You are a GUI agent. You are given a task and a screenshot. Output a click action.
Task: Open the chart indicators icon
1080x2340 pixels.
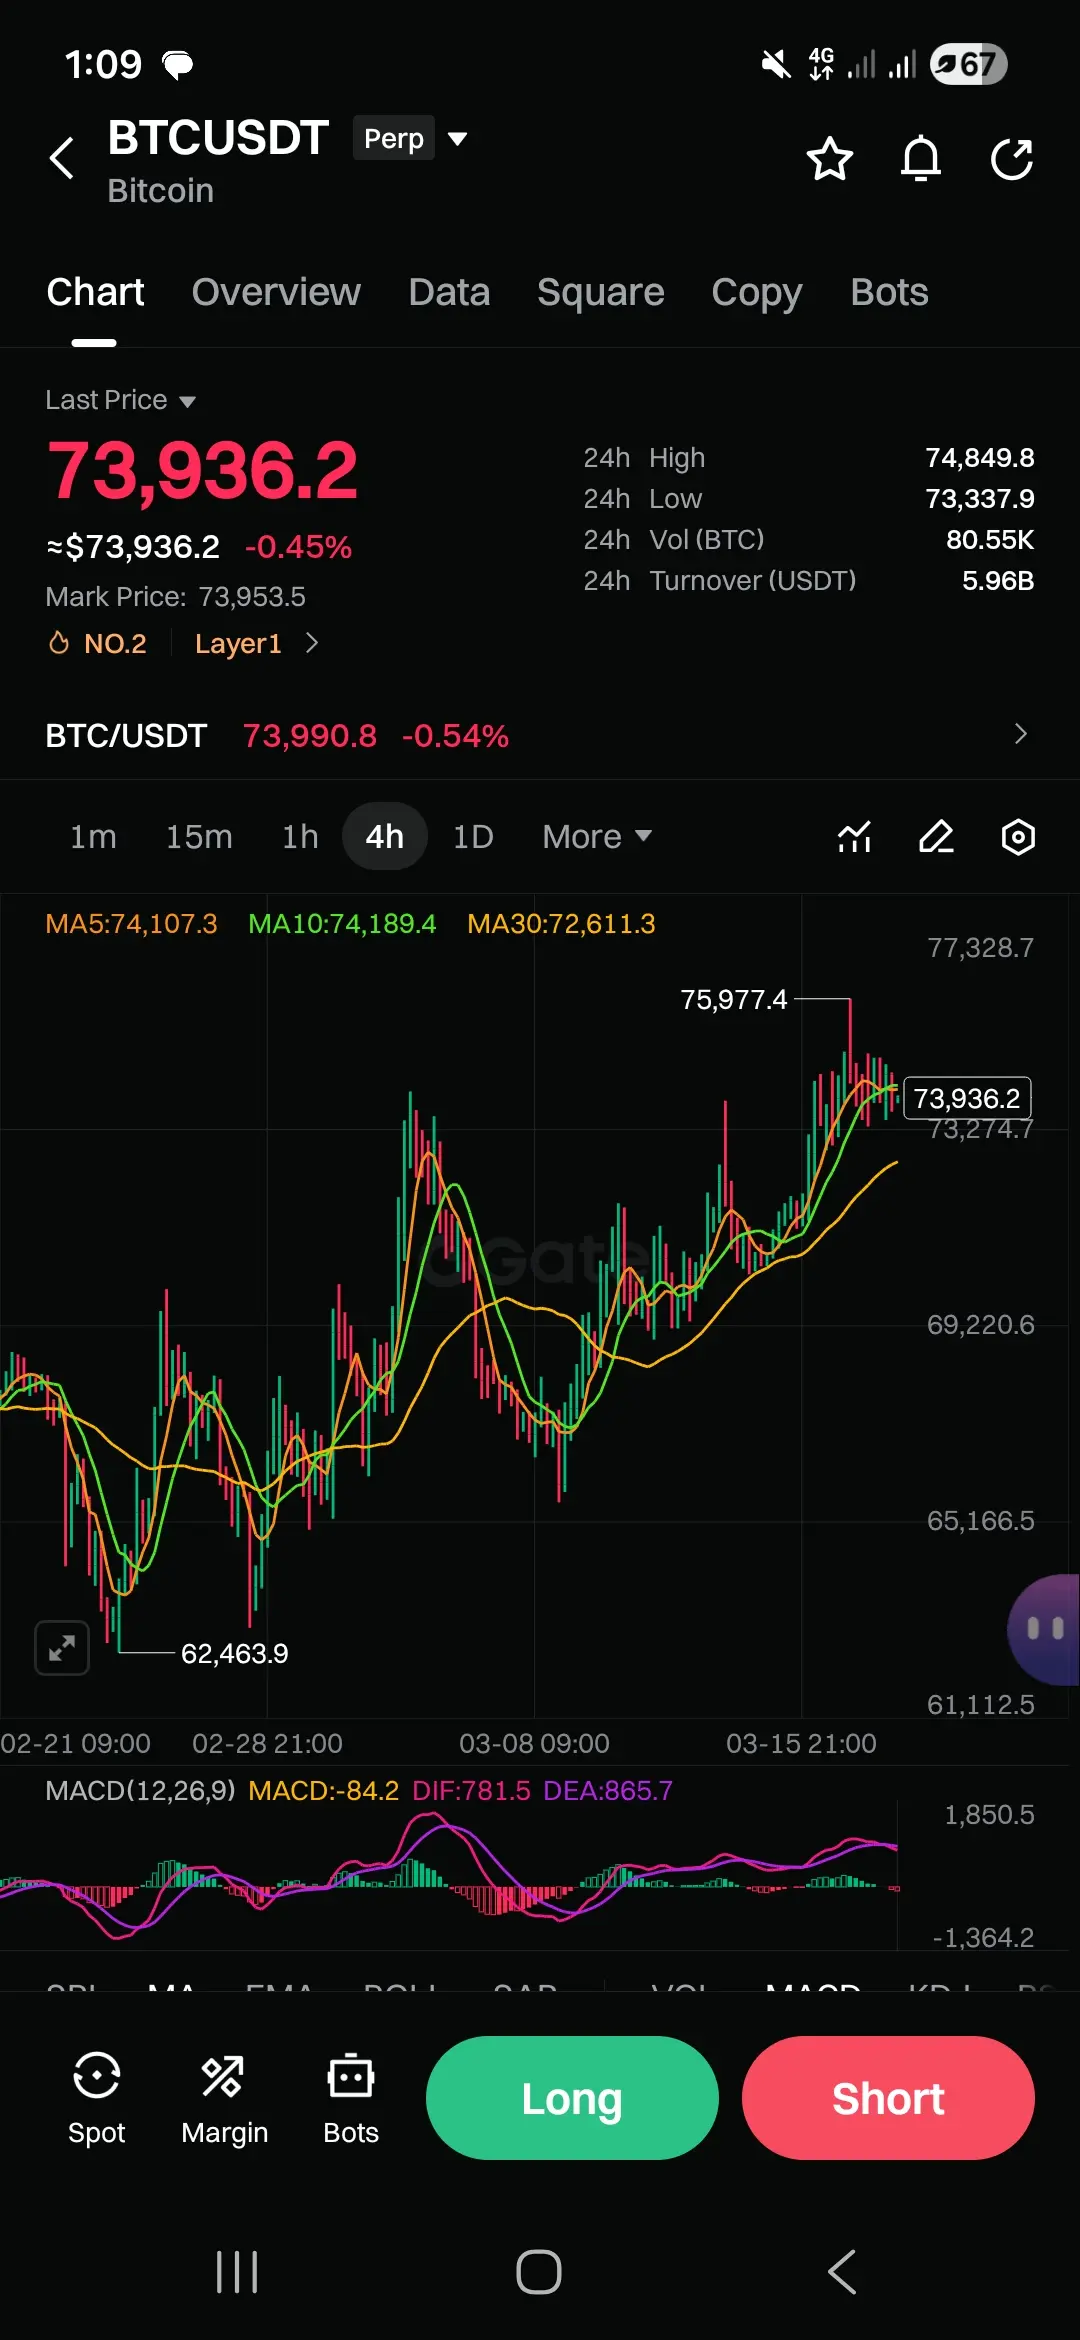(854, 836)
